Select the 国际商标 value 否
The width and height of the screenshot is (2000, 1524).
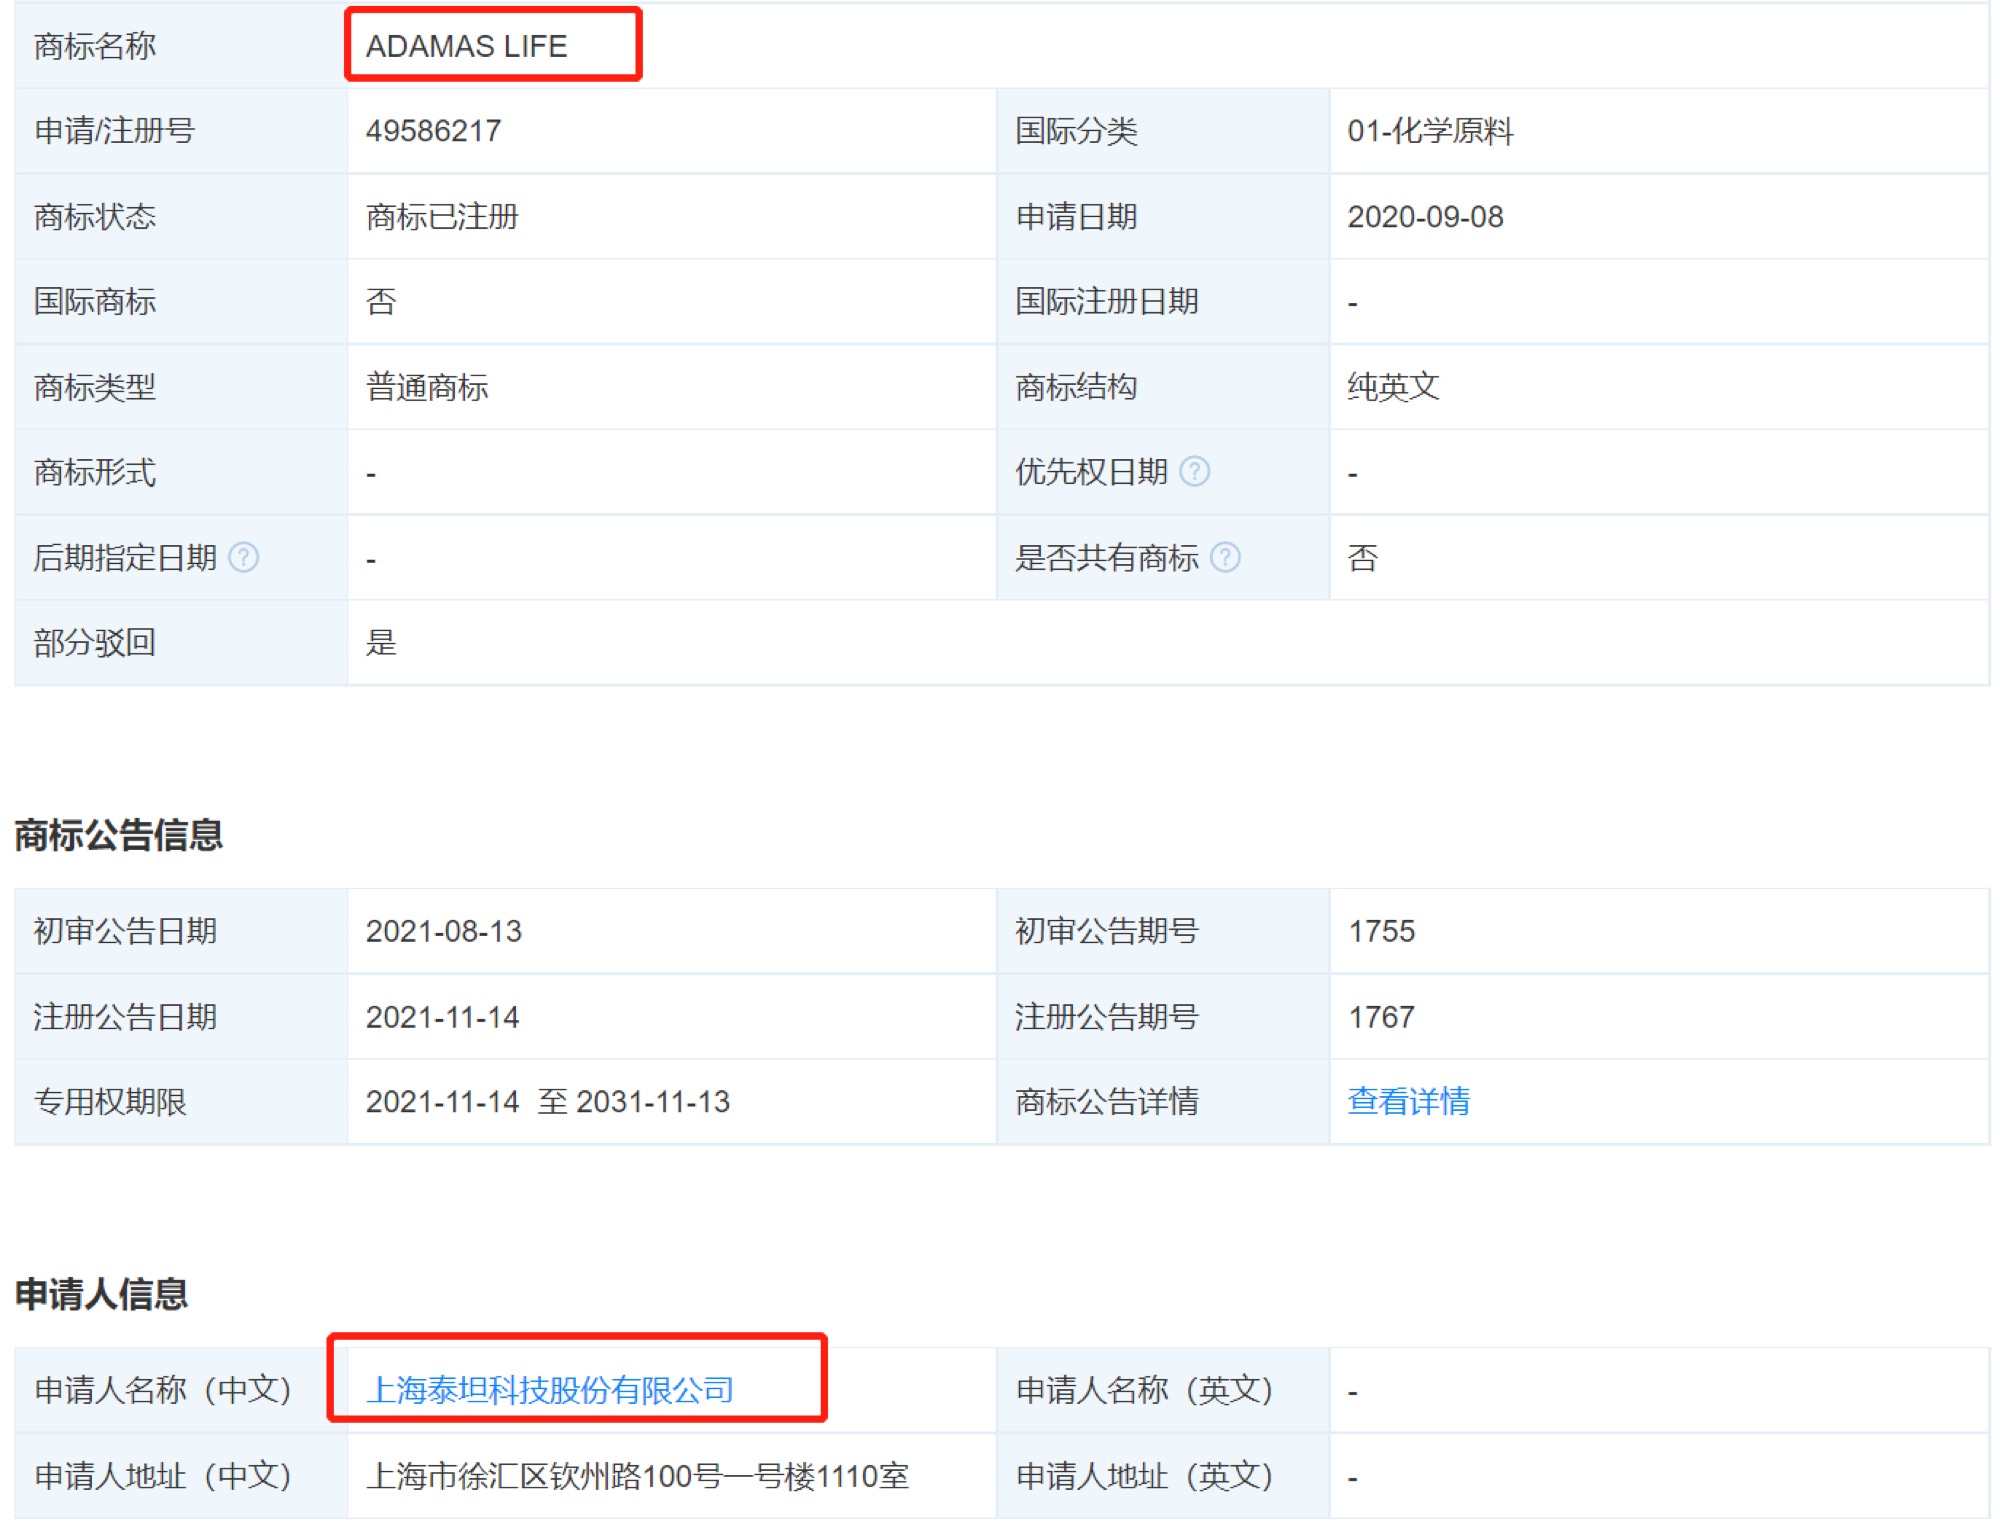click(x=381, y=301)
